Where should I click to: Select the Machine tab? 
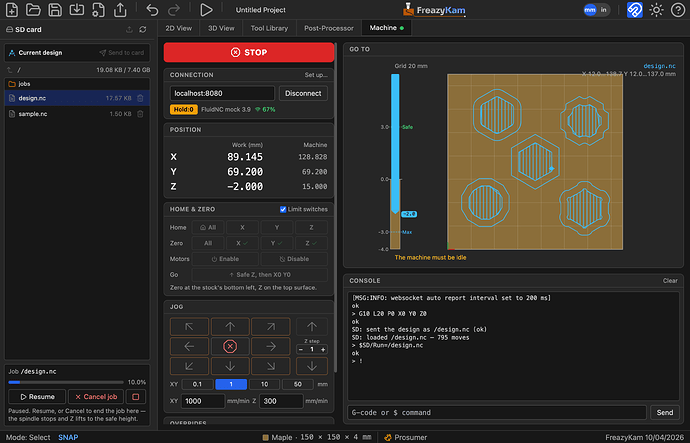point(386,28)
